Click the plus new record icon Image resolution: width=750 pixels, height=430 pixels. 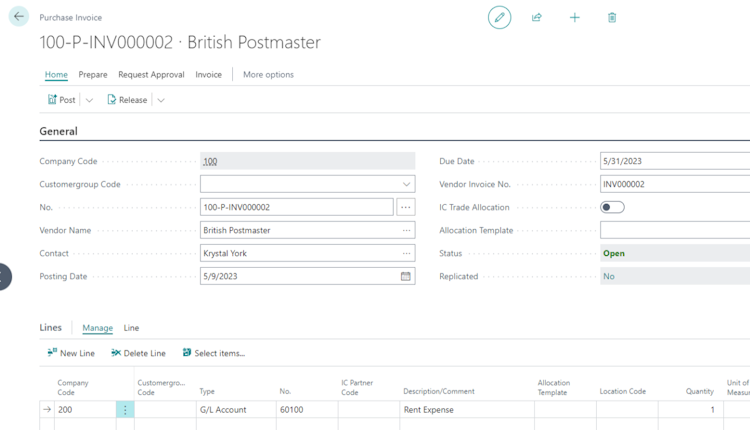[x=575, y=17]
